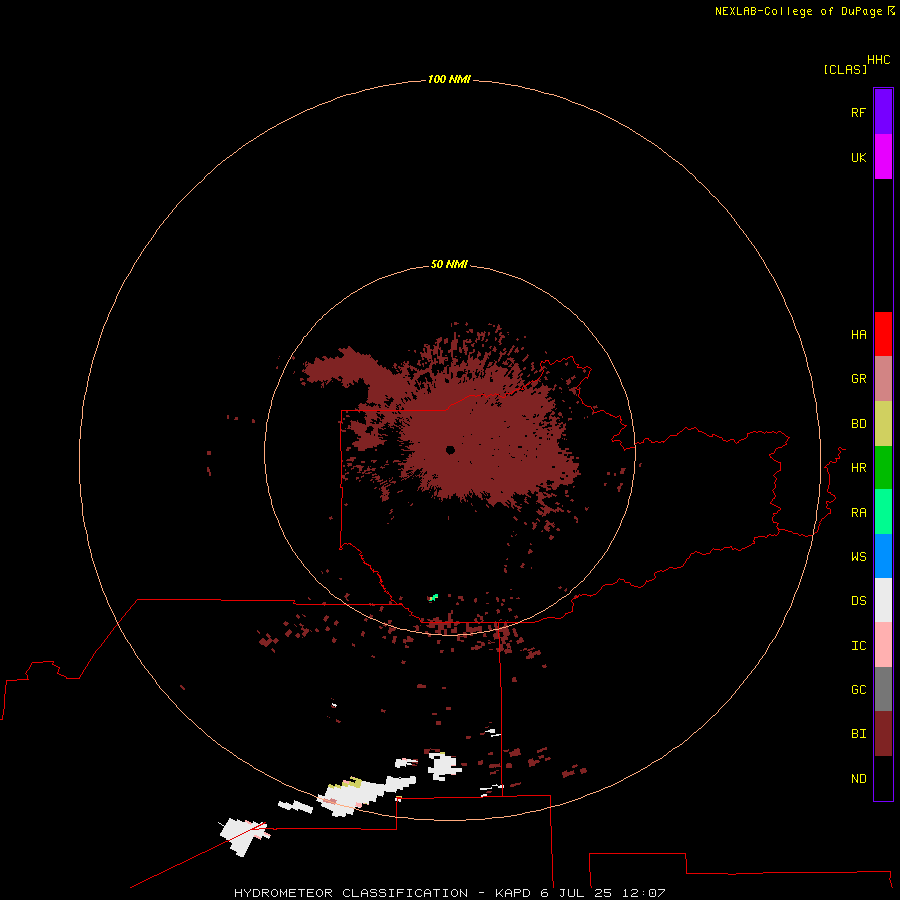Screen dimensions: 900x900
Task: Click the DS white legend swatch
Action: coord(883,600)
